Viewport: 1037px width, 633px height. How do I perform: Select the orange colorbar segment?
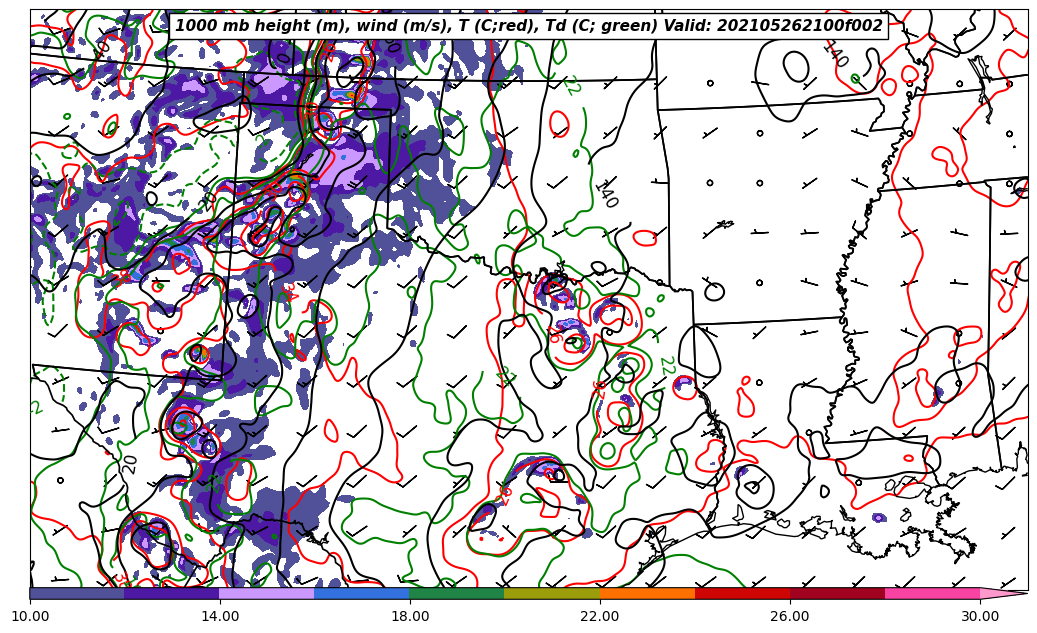(647, 593)
